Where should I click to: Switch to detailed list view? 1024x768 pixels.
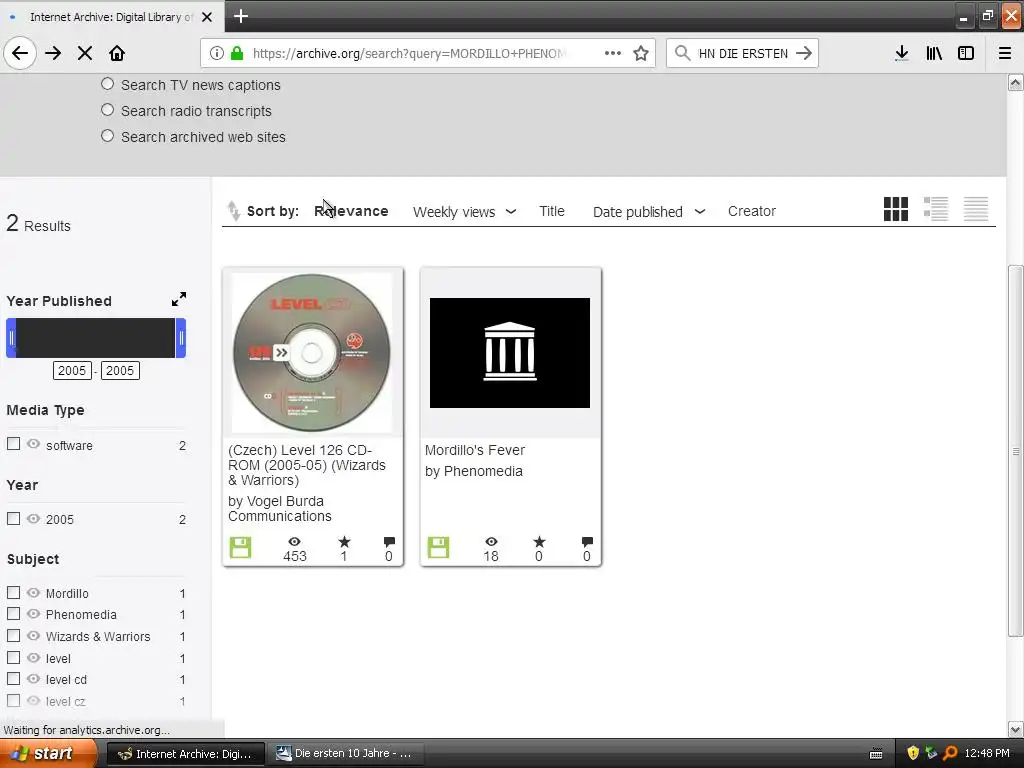[x=936, y=209]
